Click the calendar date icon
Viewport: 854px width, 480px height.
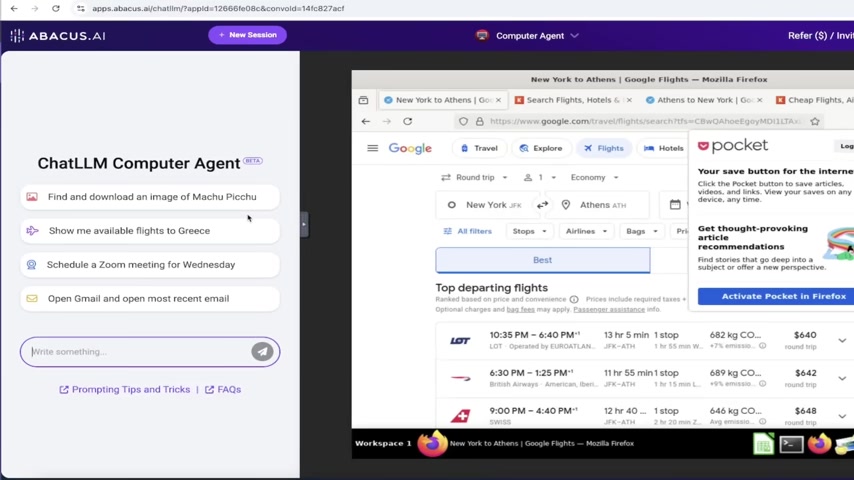pyautogui.click(x=675, y=205)
